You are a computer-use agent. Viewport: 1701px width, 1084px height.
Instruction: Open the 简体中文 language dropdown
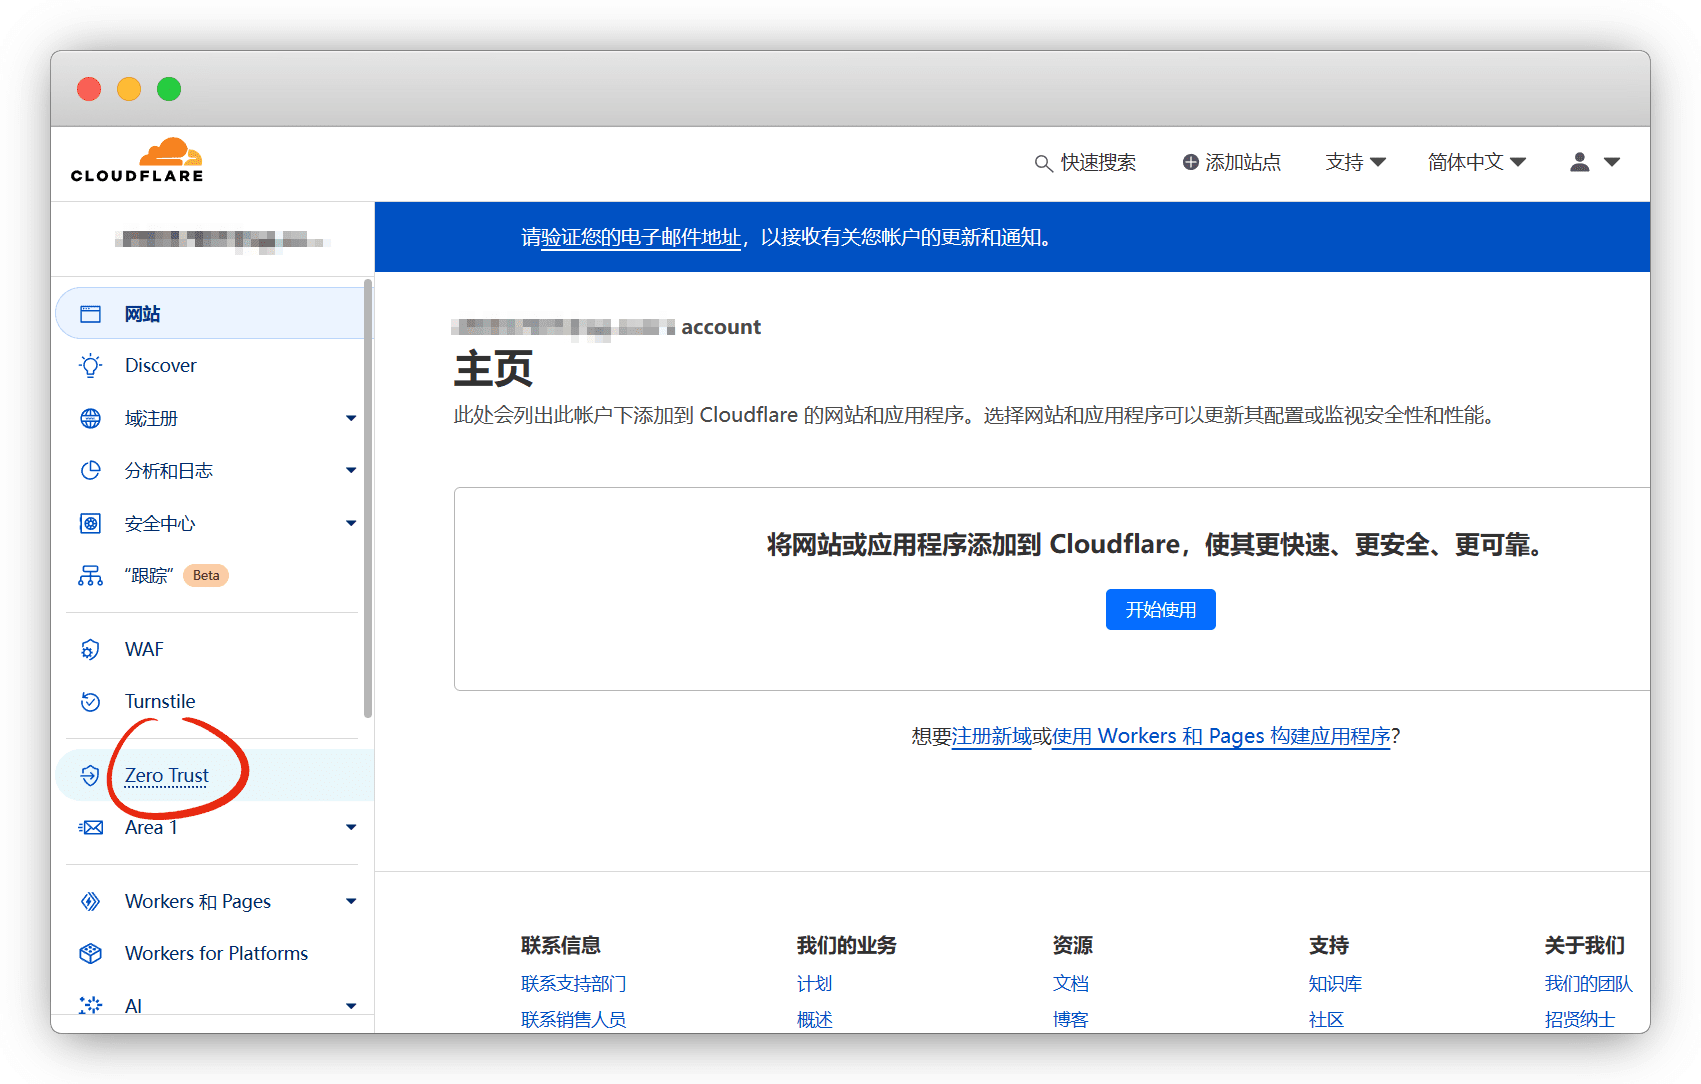(1476, 162)
